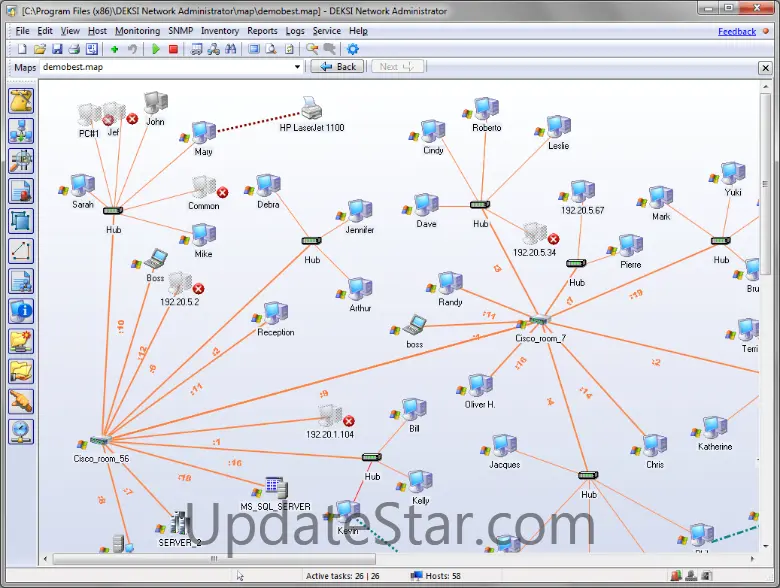Screen dimensions: 780x588
Task: Click the horizontal scrollbar right arrow
Action: [752, 559]
